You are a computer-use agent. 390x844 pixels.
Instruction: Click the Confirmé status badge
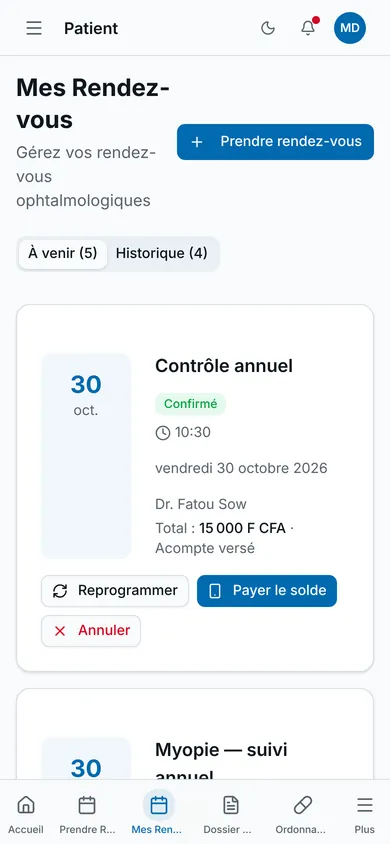point(190,404)
